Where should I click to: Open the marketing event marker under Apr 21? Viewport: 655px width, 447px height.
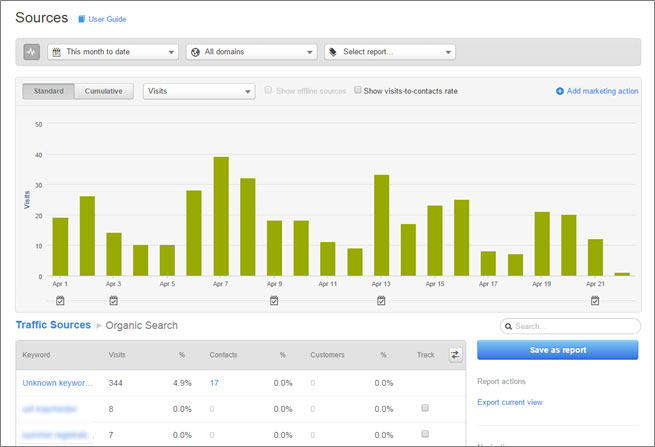pyautogui.click(x=595, y=300)
